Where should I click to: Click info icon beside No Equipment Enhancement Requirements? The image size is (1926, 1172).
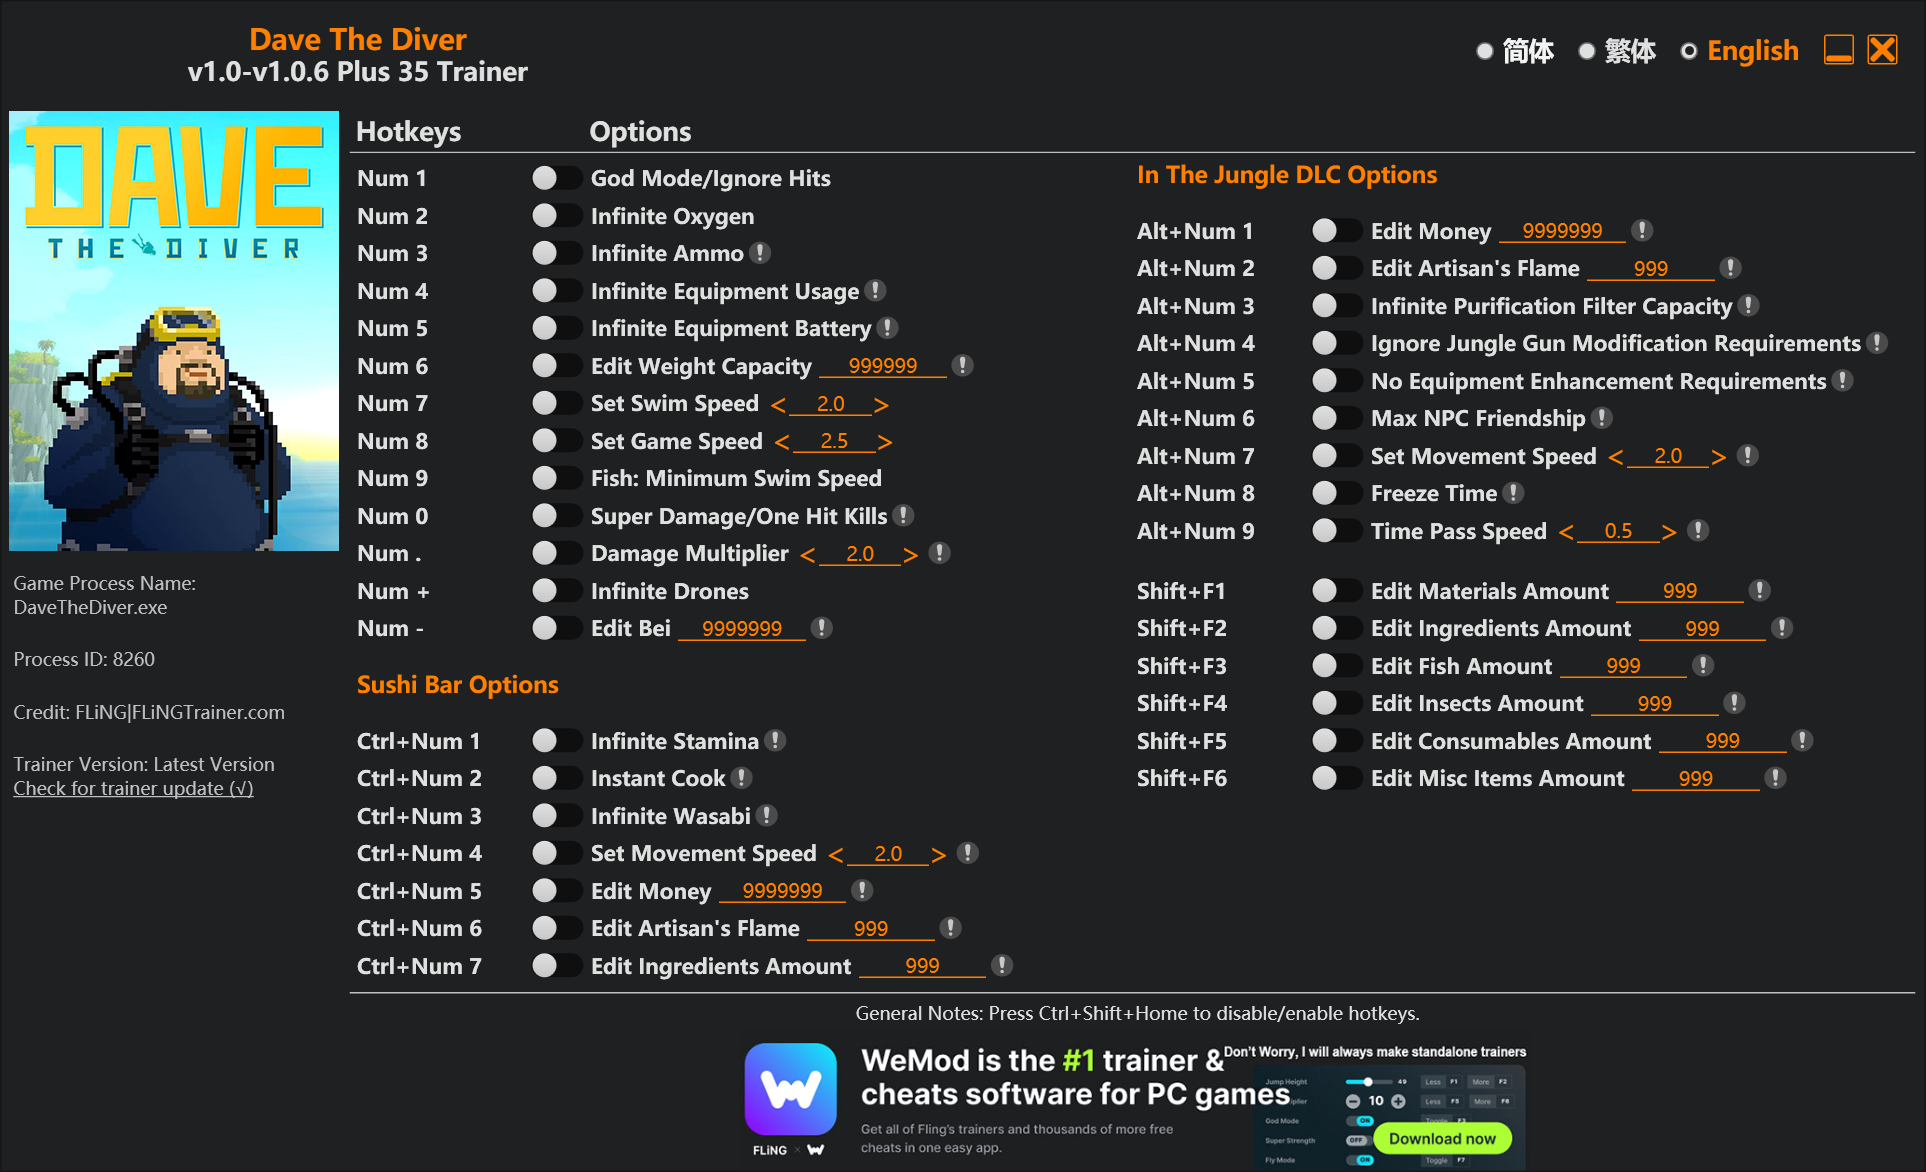(x=1842, y=380)
